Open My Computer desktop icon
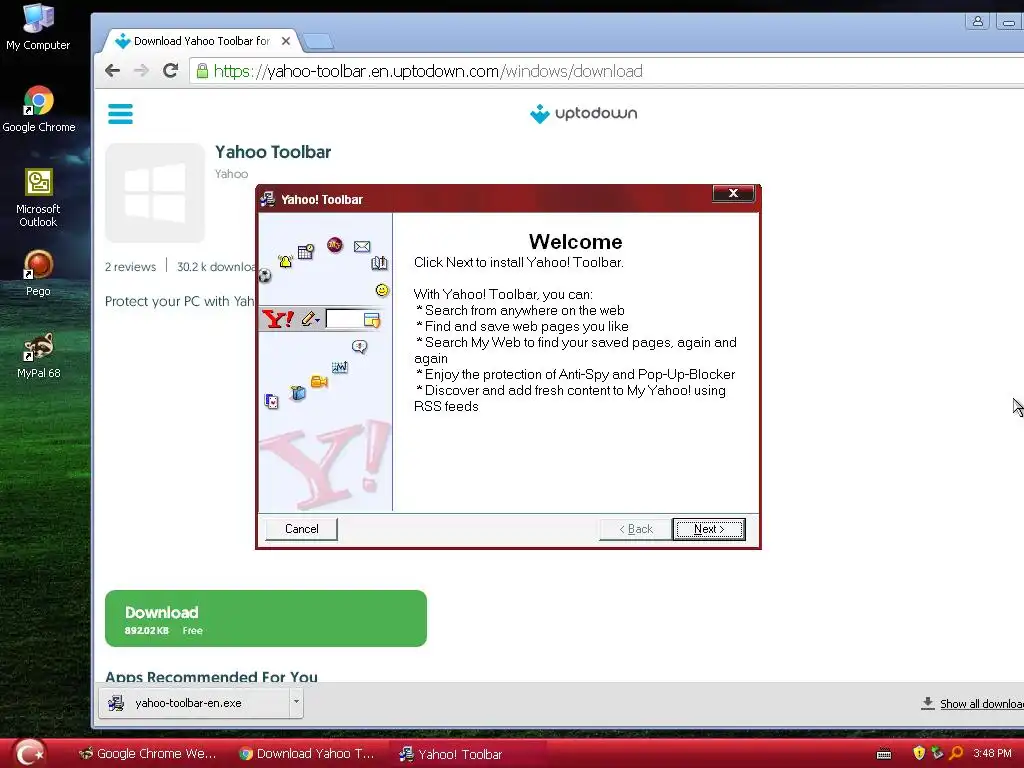This screenshot has height=768, width=1024. click(38, 27)
